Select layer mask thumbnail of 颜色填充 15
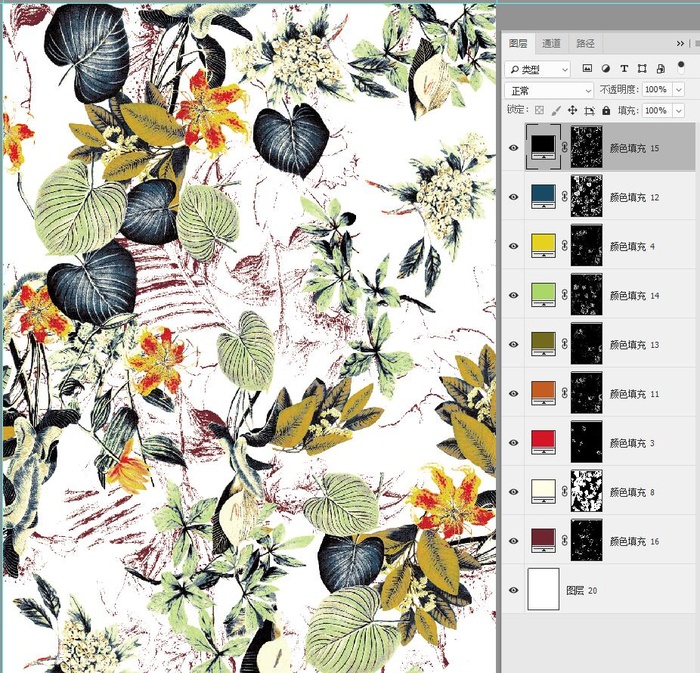Viewport: 700px width, 673px height. pyautogui.click(x=587, y=147)
